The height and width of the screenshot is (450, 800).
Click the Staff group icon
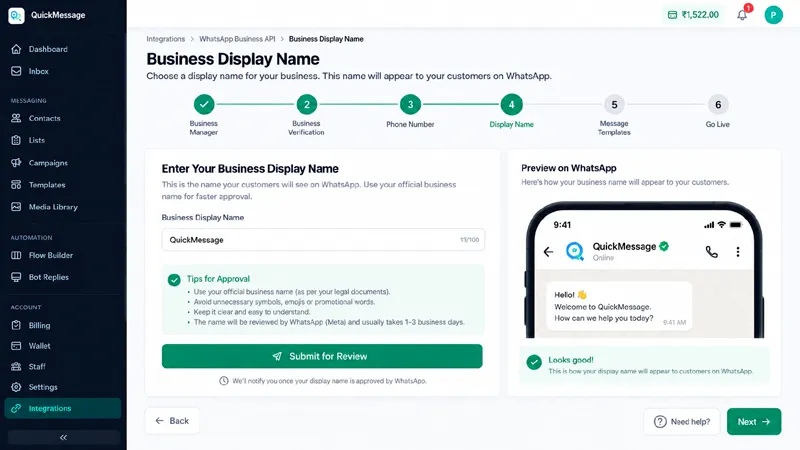point(16,366)
